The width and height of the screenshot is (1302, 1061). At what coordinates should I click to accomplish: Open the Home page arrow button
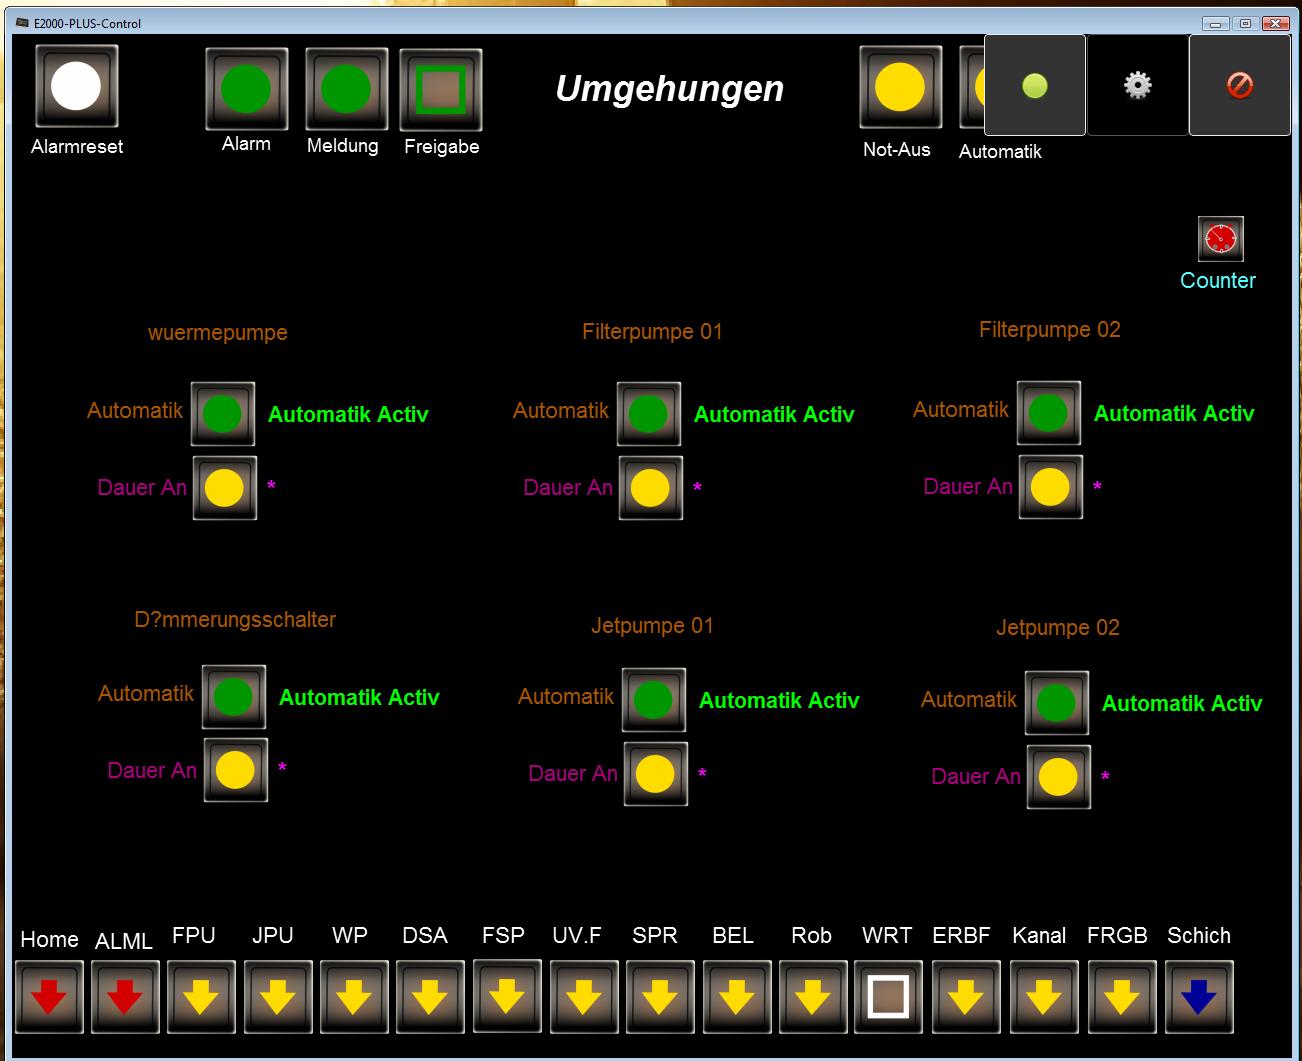pos(49,997)
